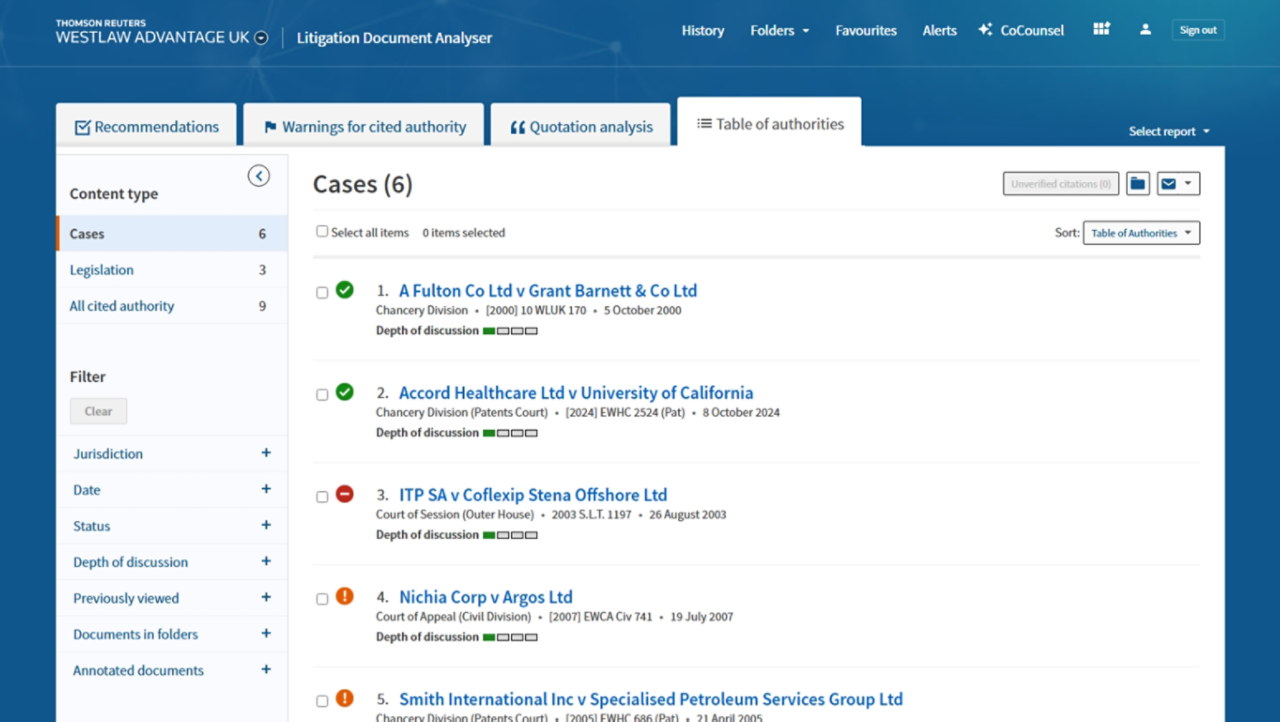Click green check status for A Fulton Co
The image size is (1280, 722).
(x=345, y=290)
